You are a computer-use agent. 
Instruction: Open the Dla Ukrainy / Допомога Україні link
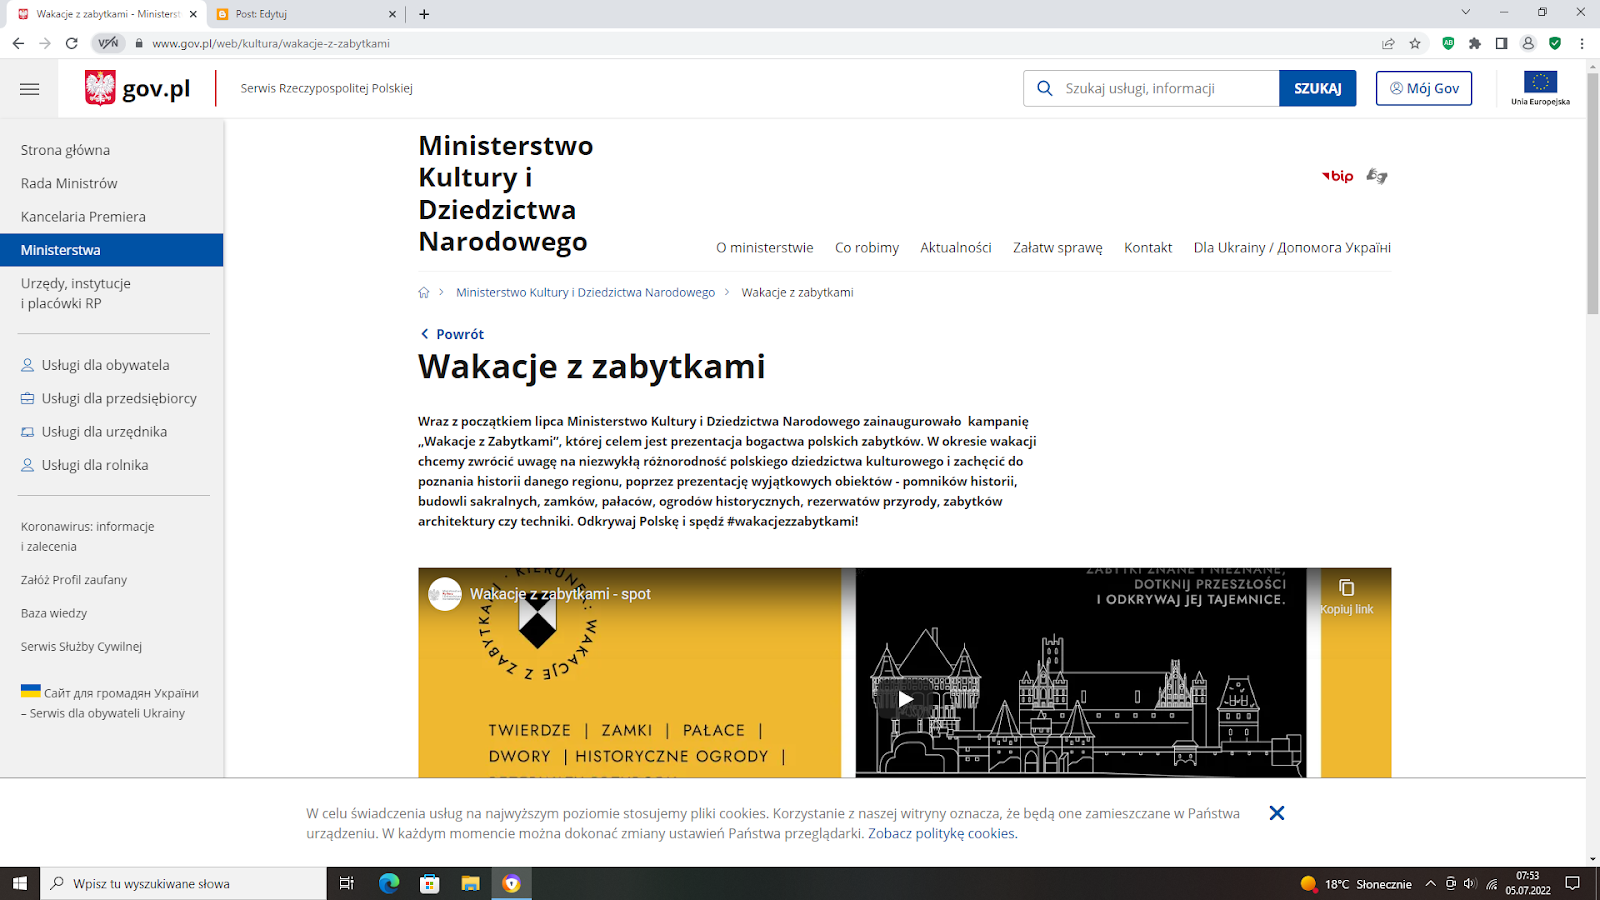tap(1292, 248)
